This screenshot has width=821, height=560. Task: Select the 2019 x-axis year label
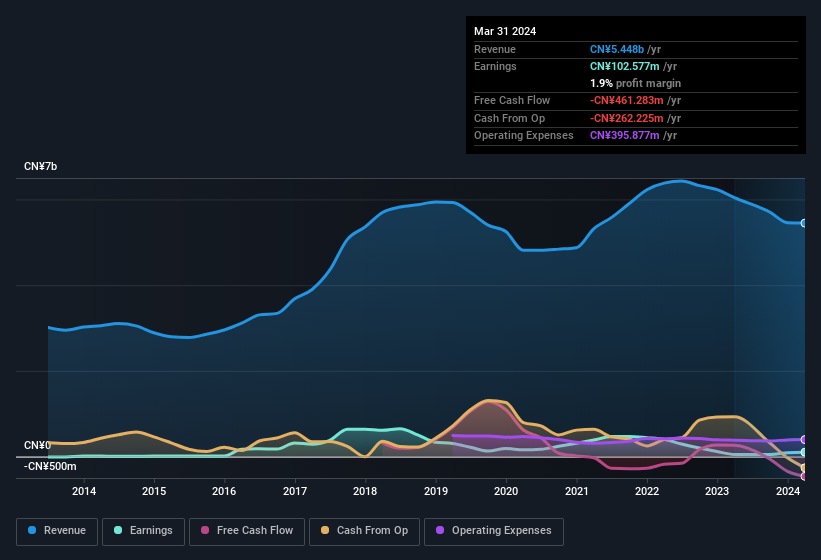coord(435,491)
